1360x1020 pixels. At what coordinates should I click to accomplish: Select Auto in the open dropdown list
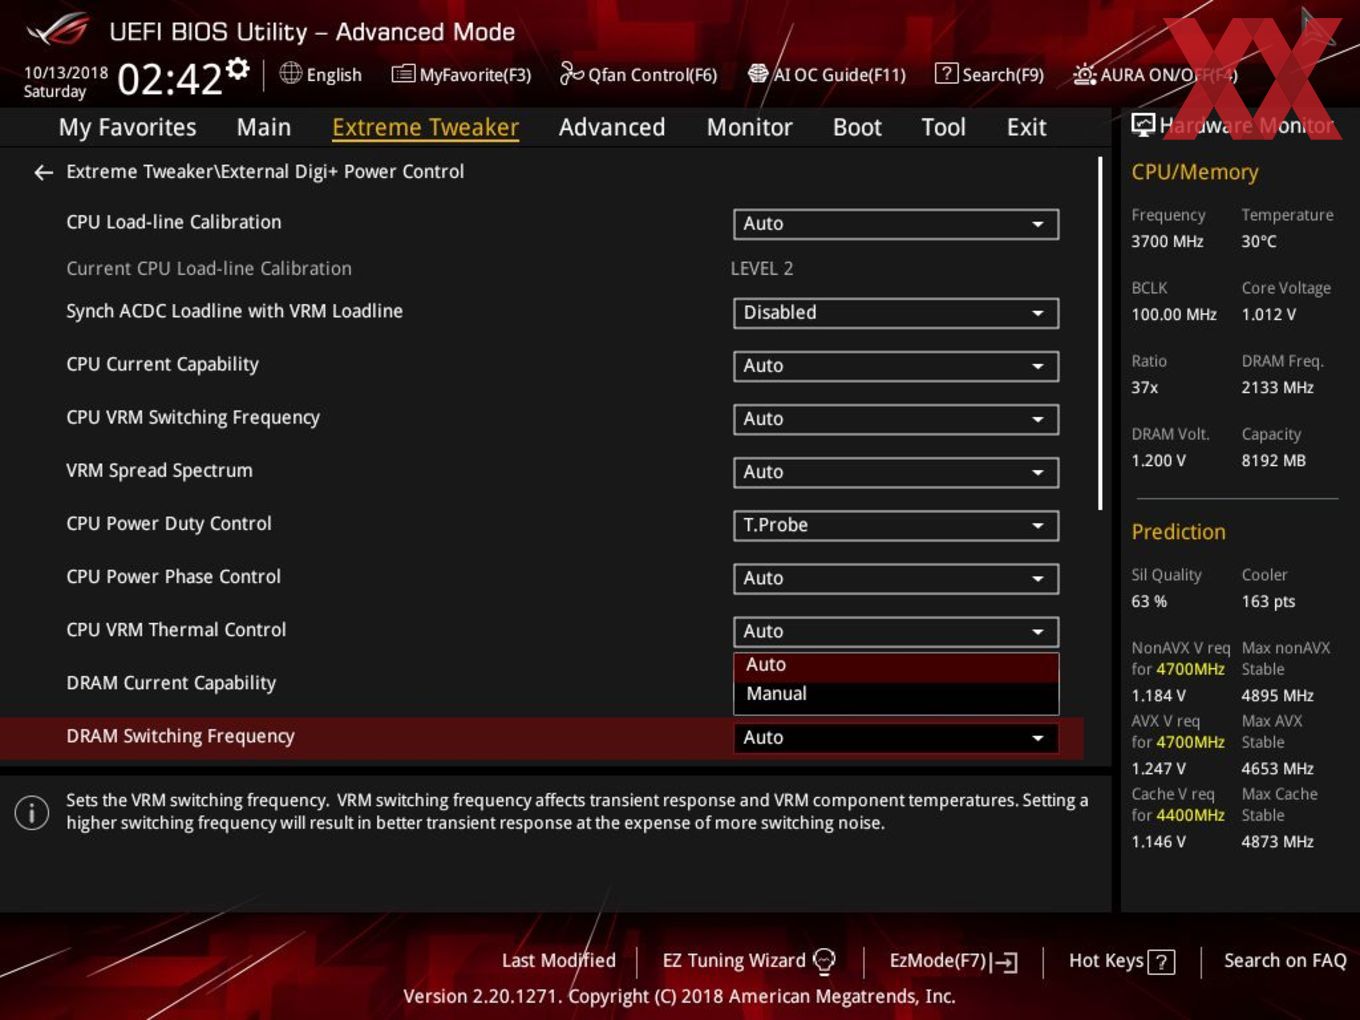[x=896, y=665]
